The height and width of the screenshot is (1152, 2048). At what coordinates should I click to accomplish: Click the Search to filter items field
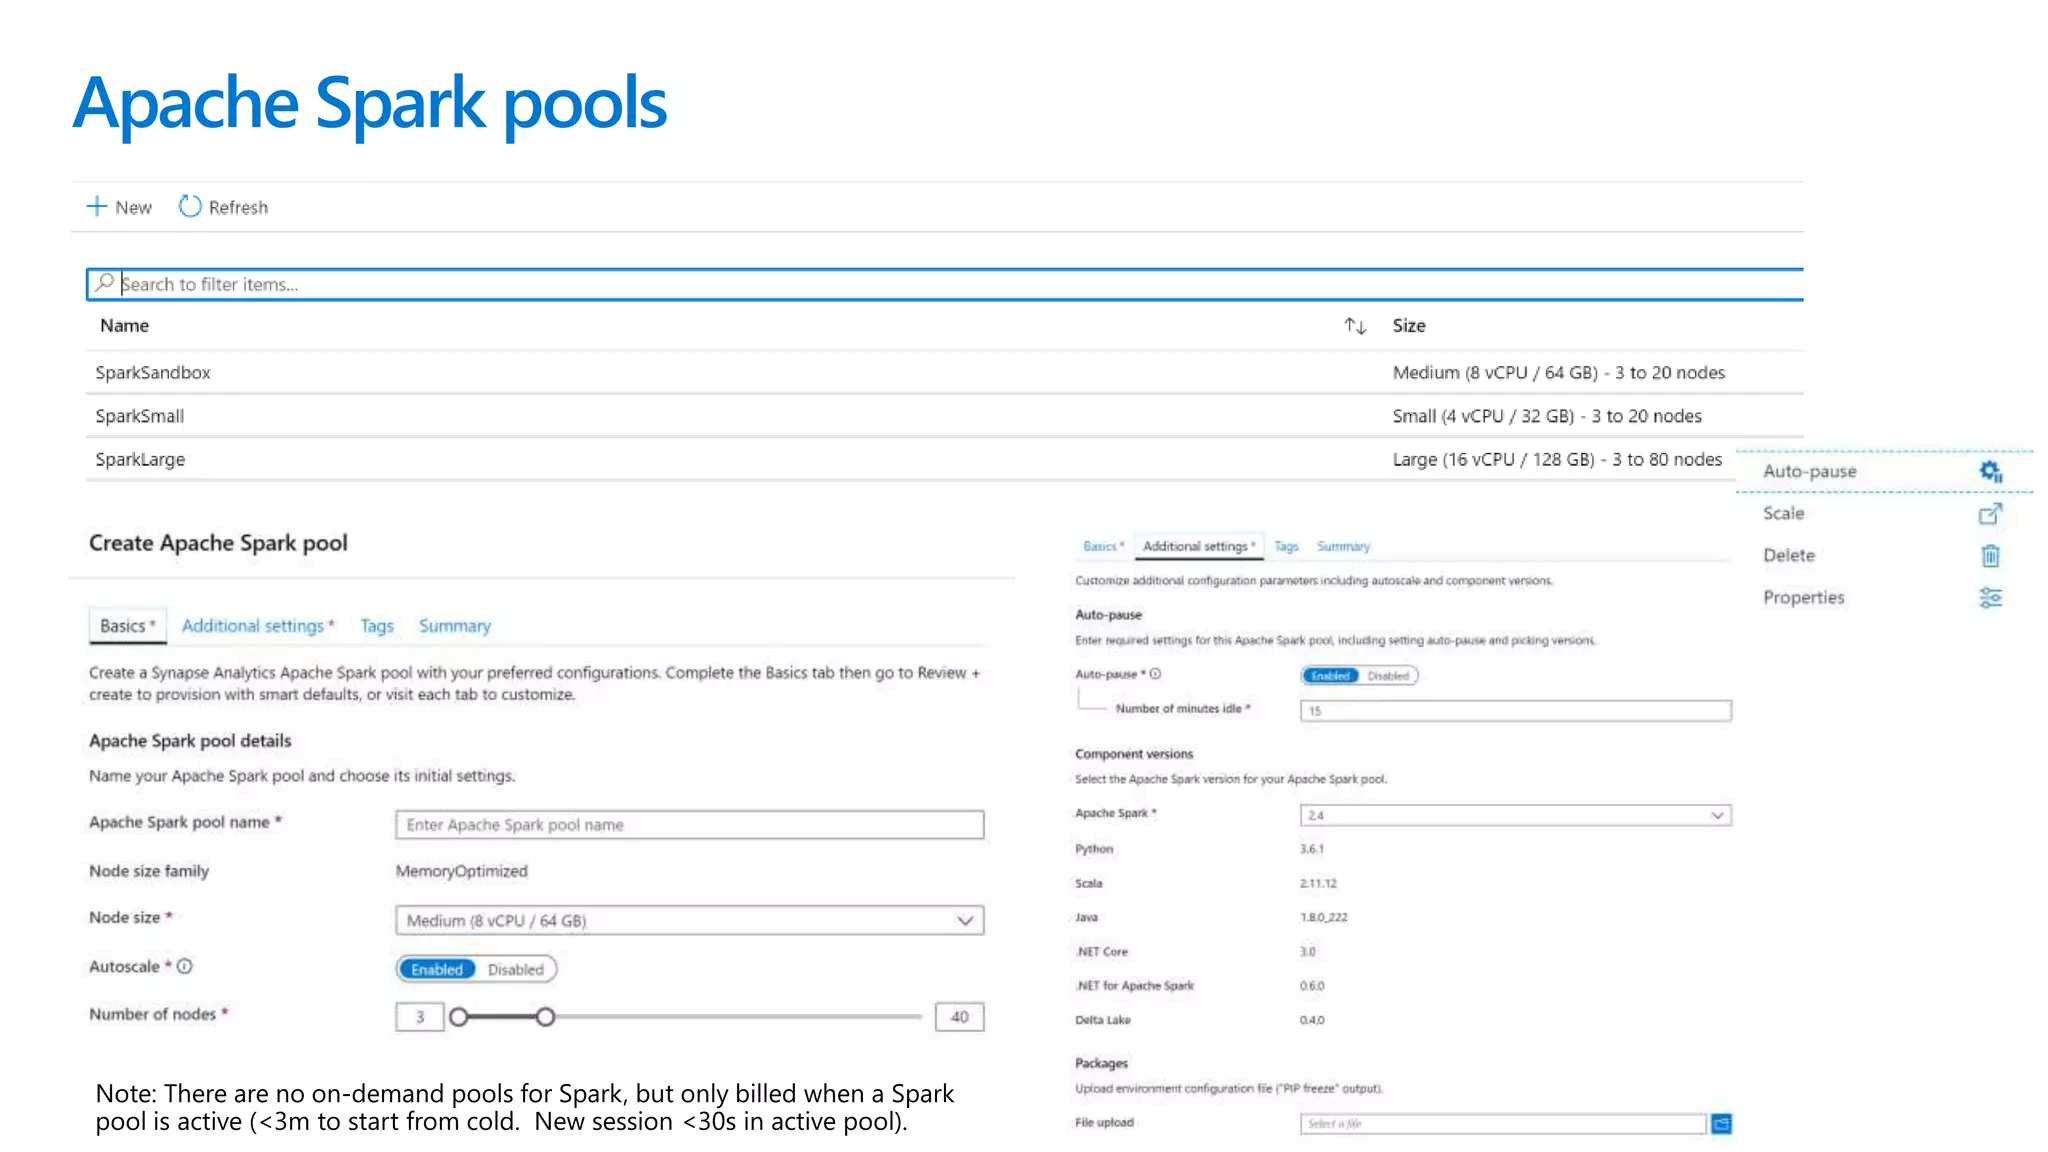click(x=945, y=284)
